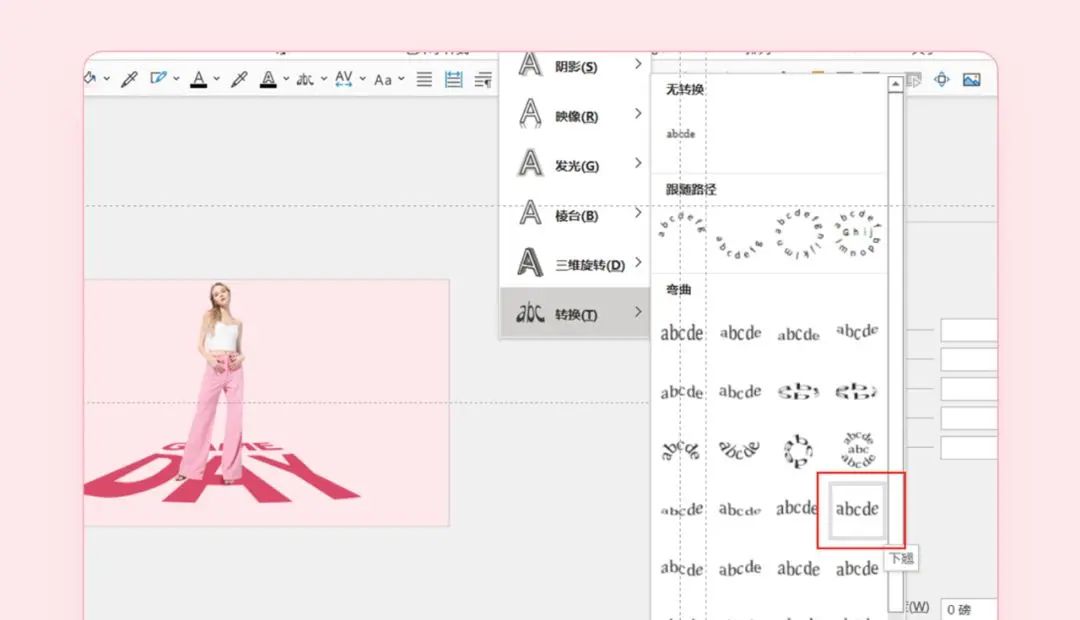Screen dimensions: 1080x620
Task: Expand the text outline dropdown arrow
Action: point(286,79)
